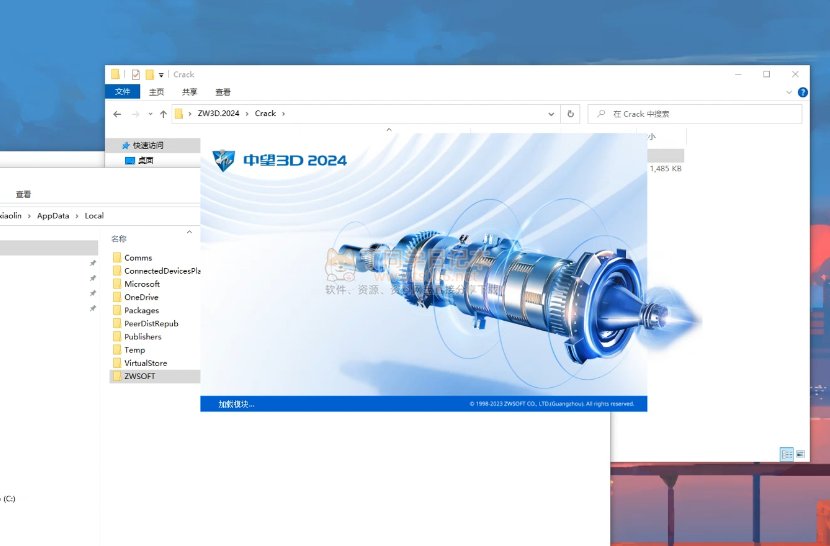Go back using the back arrow
Viewport: 830px width, 546px height.
point(117,114)
